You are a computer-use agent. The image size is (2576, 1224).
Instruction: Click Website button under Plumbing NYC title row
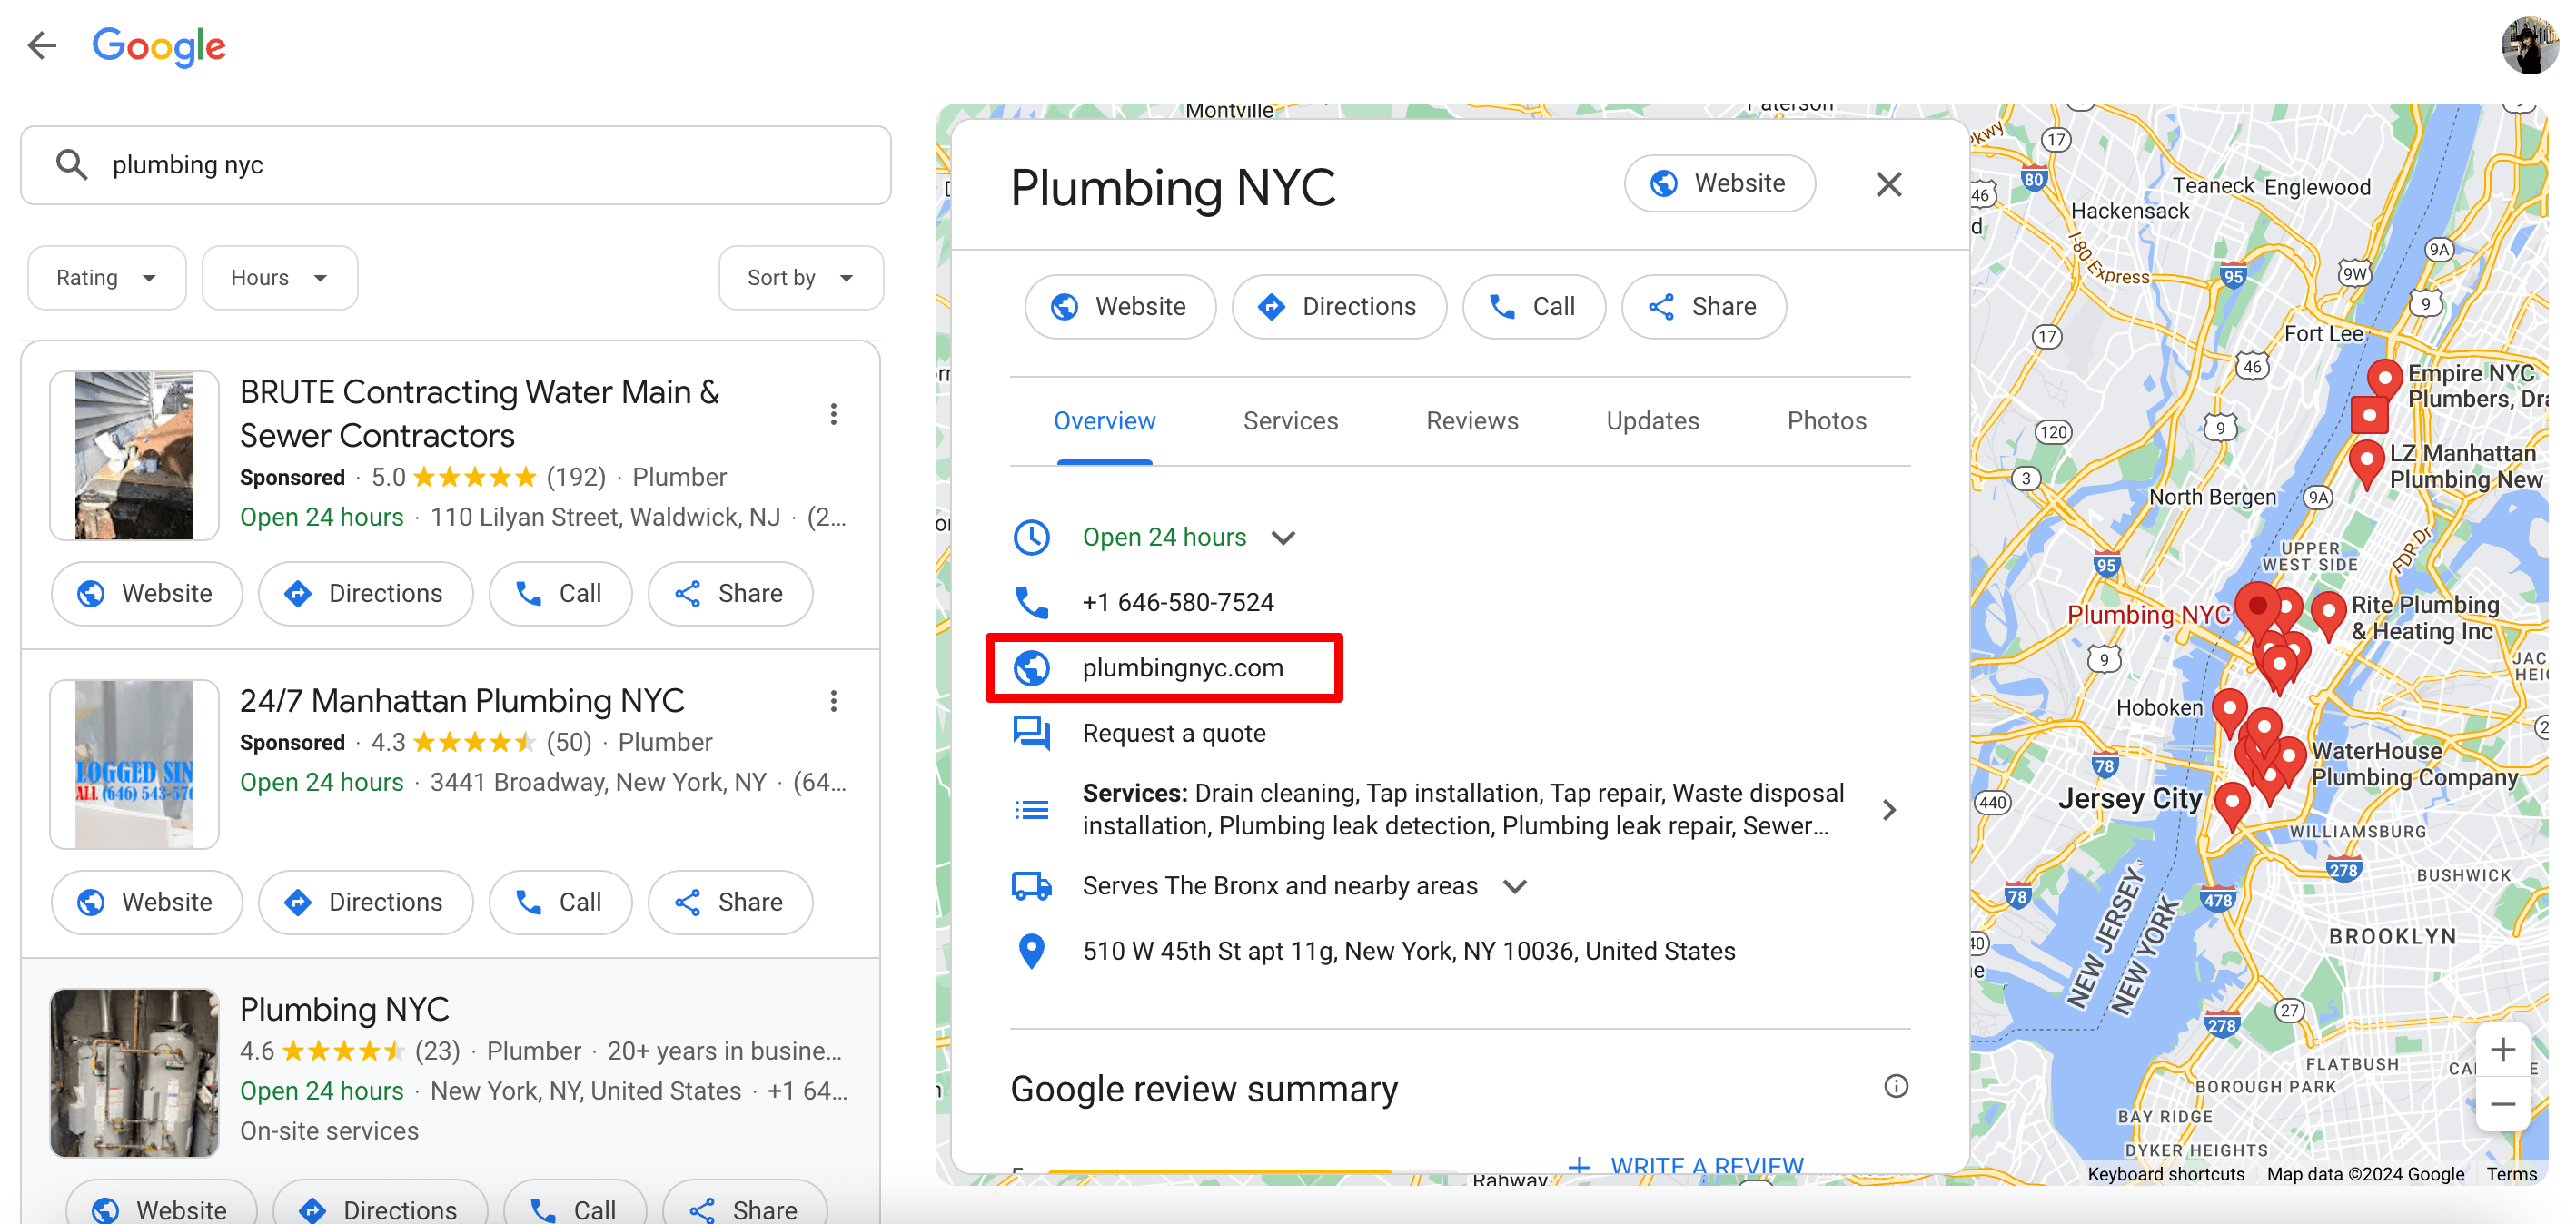click(x=1120, y=307)
